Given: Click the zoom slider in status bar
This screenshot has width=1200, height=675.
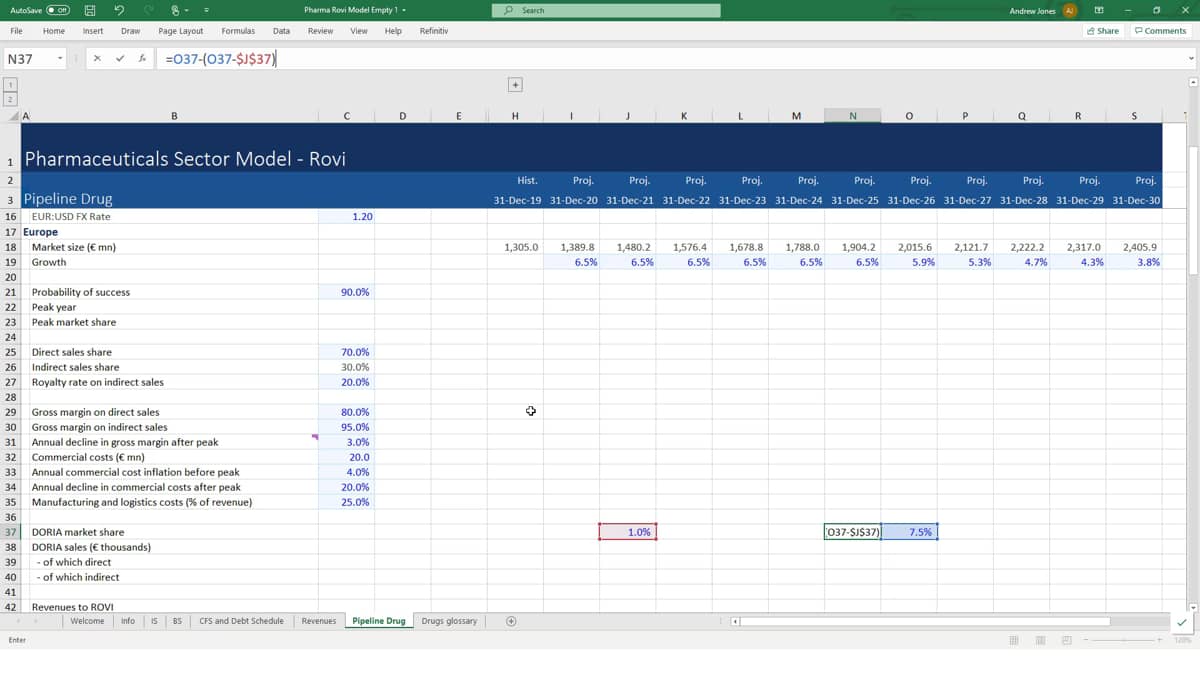Looking at the screenshot, I should tap(1125, 640).
